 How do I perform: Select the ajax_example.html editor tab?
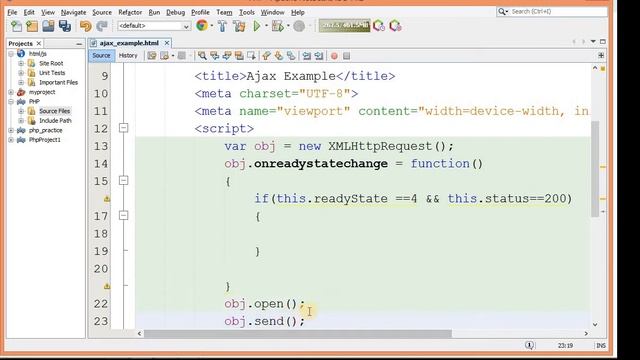pyautogui.click(x=129, y=43)
